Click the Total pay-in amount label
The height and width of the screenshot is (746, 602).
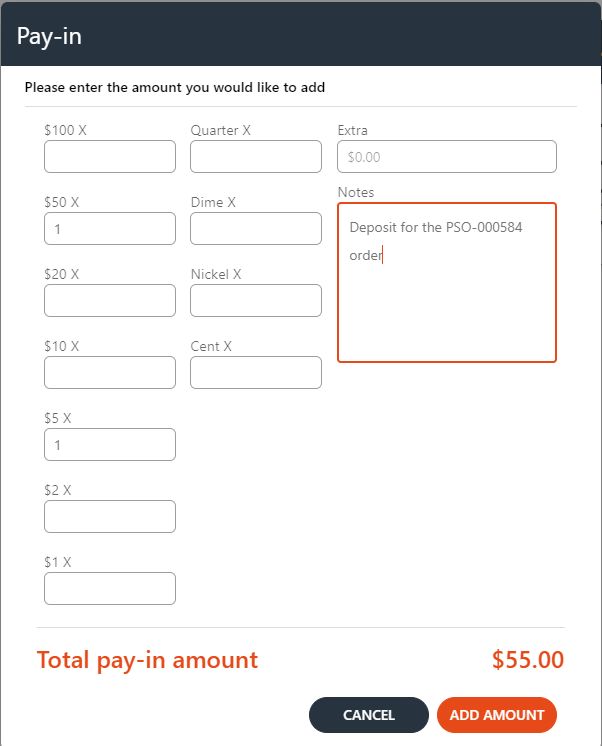(x=147, y=660)
